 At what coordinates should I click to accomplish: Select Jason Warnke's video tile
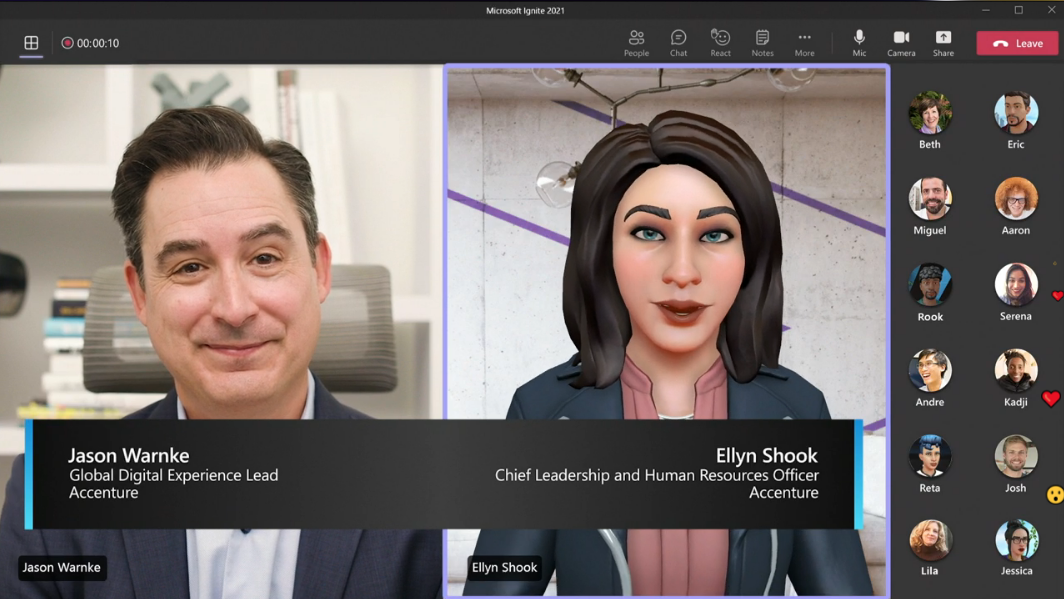click(222, 250)
